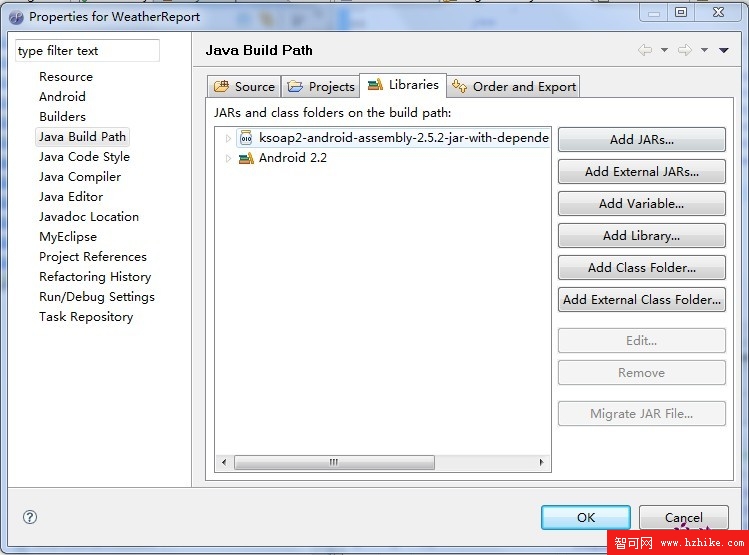749x555 pixels.
Task: Select the Libraries tab
Action: (403, 85)
